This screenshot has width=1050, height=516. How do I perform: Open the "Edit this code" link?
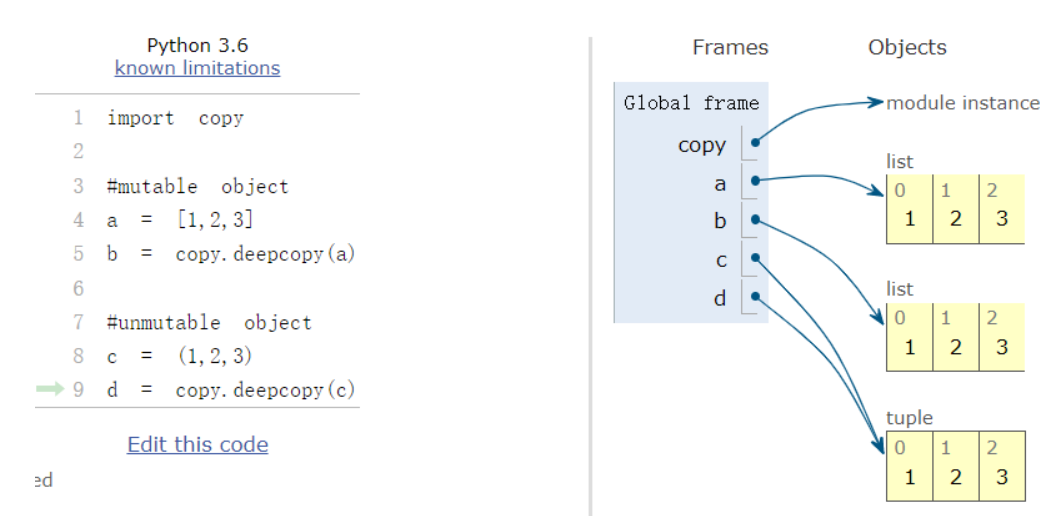coord(197,444)
